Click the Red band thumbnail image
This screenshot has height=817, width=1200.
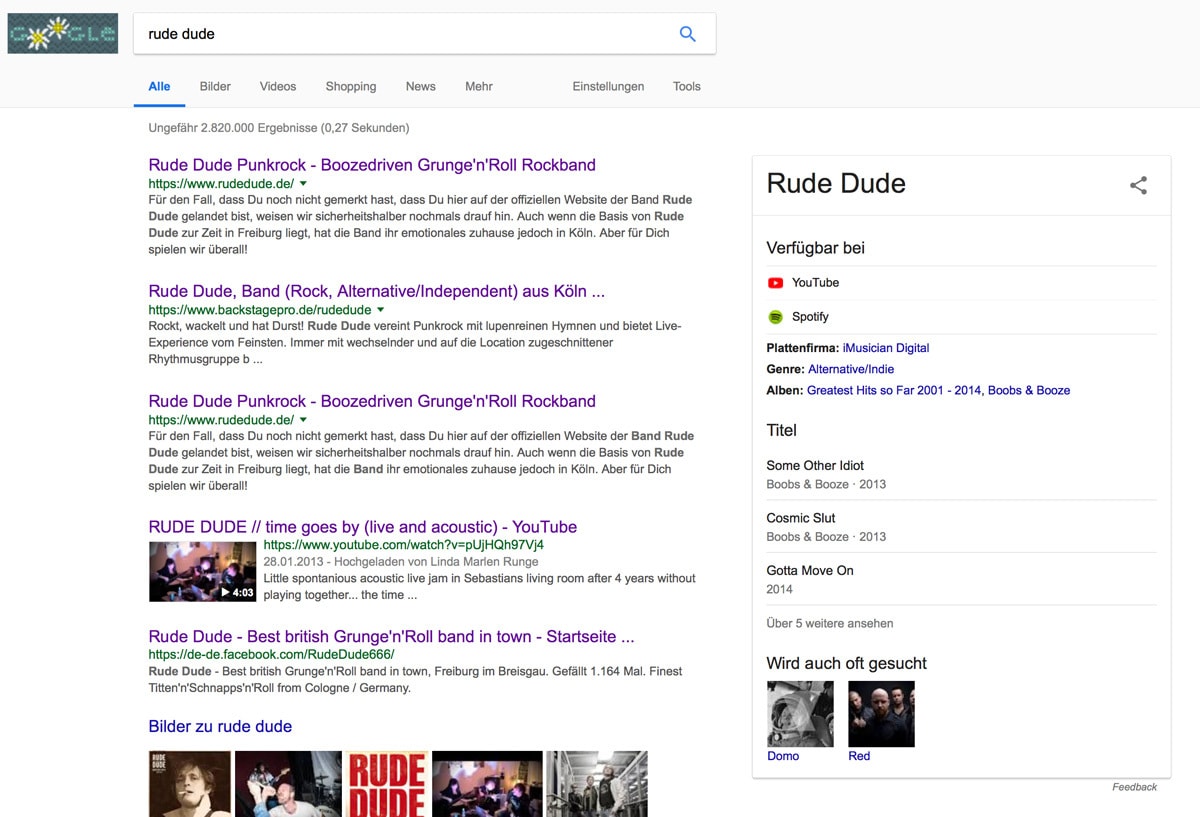[x=881, y=714]
